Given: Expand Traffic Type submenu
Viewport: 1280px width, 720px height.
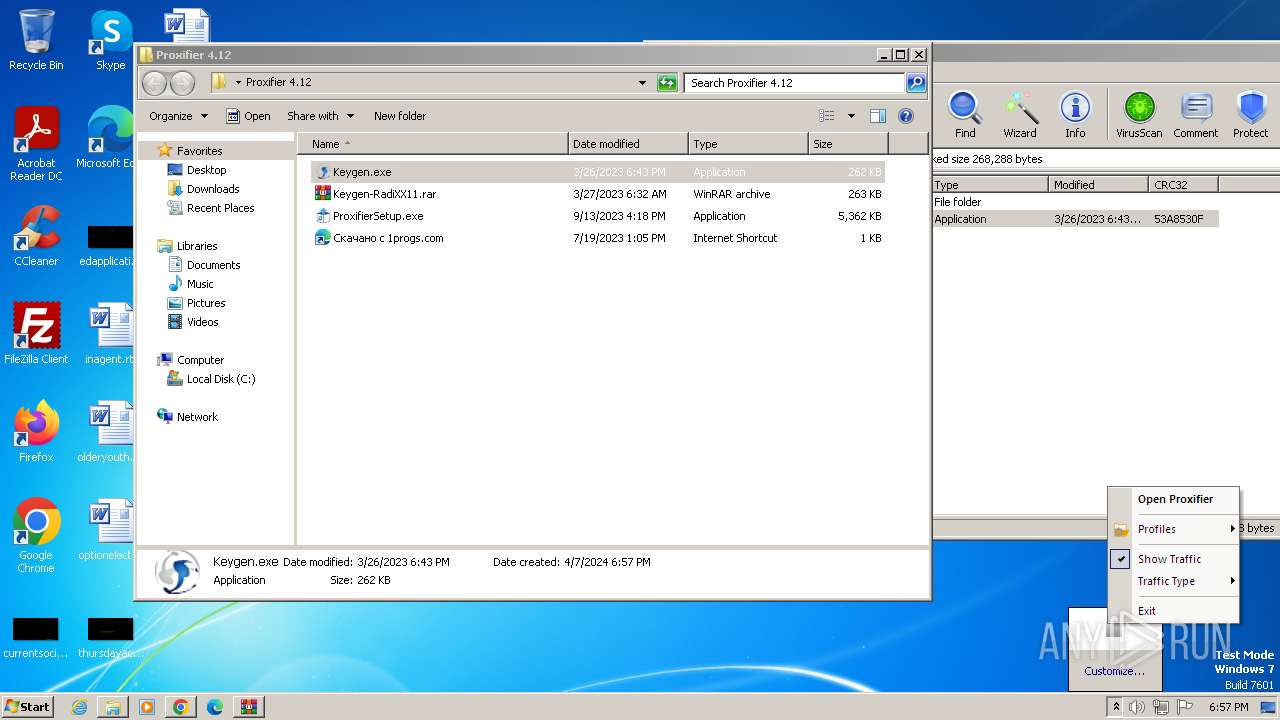Looking at the screenshot, I should [x=1173, y=581].
